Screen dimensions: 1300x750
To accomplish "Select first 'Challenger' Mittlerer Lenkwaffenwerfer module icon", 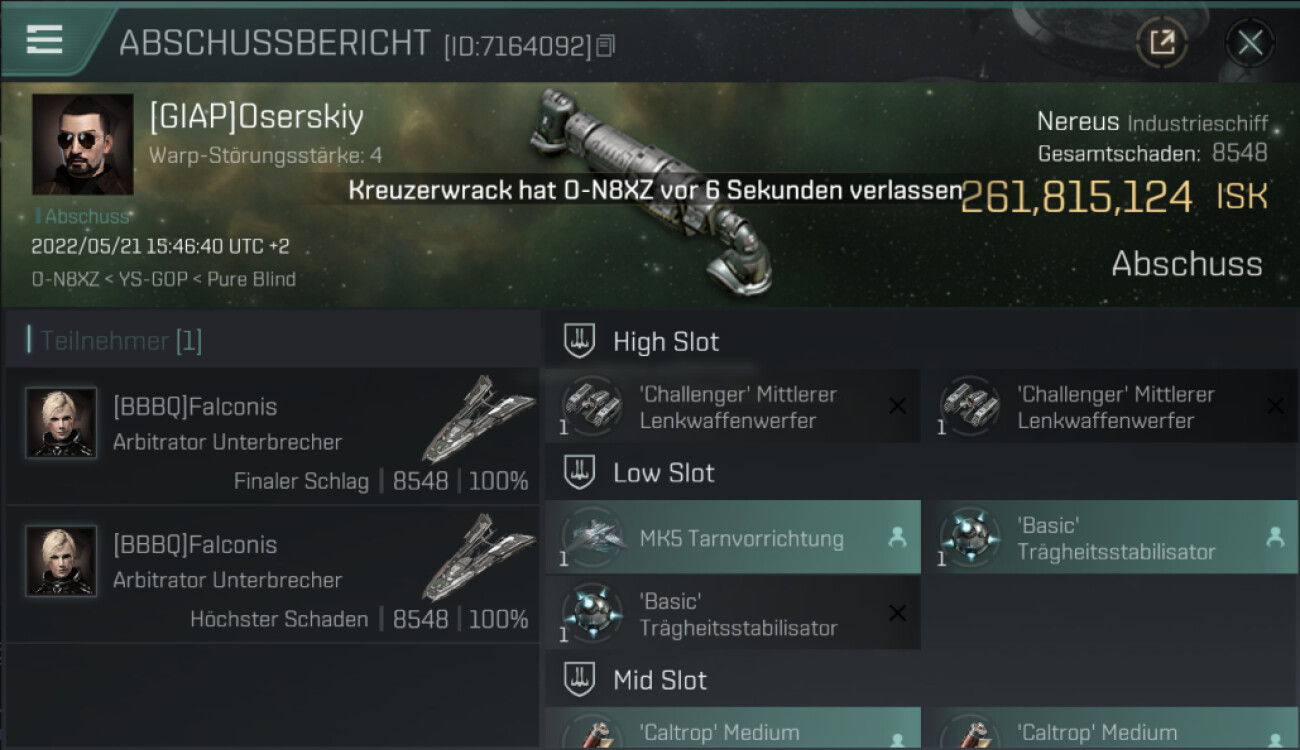I will [591, 405].
